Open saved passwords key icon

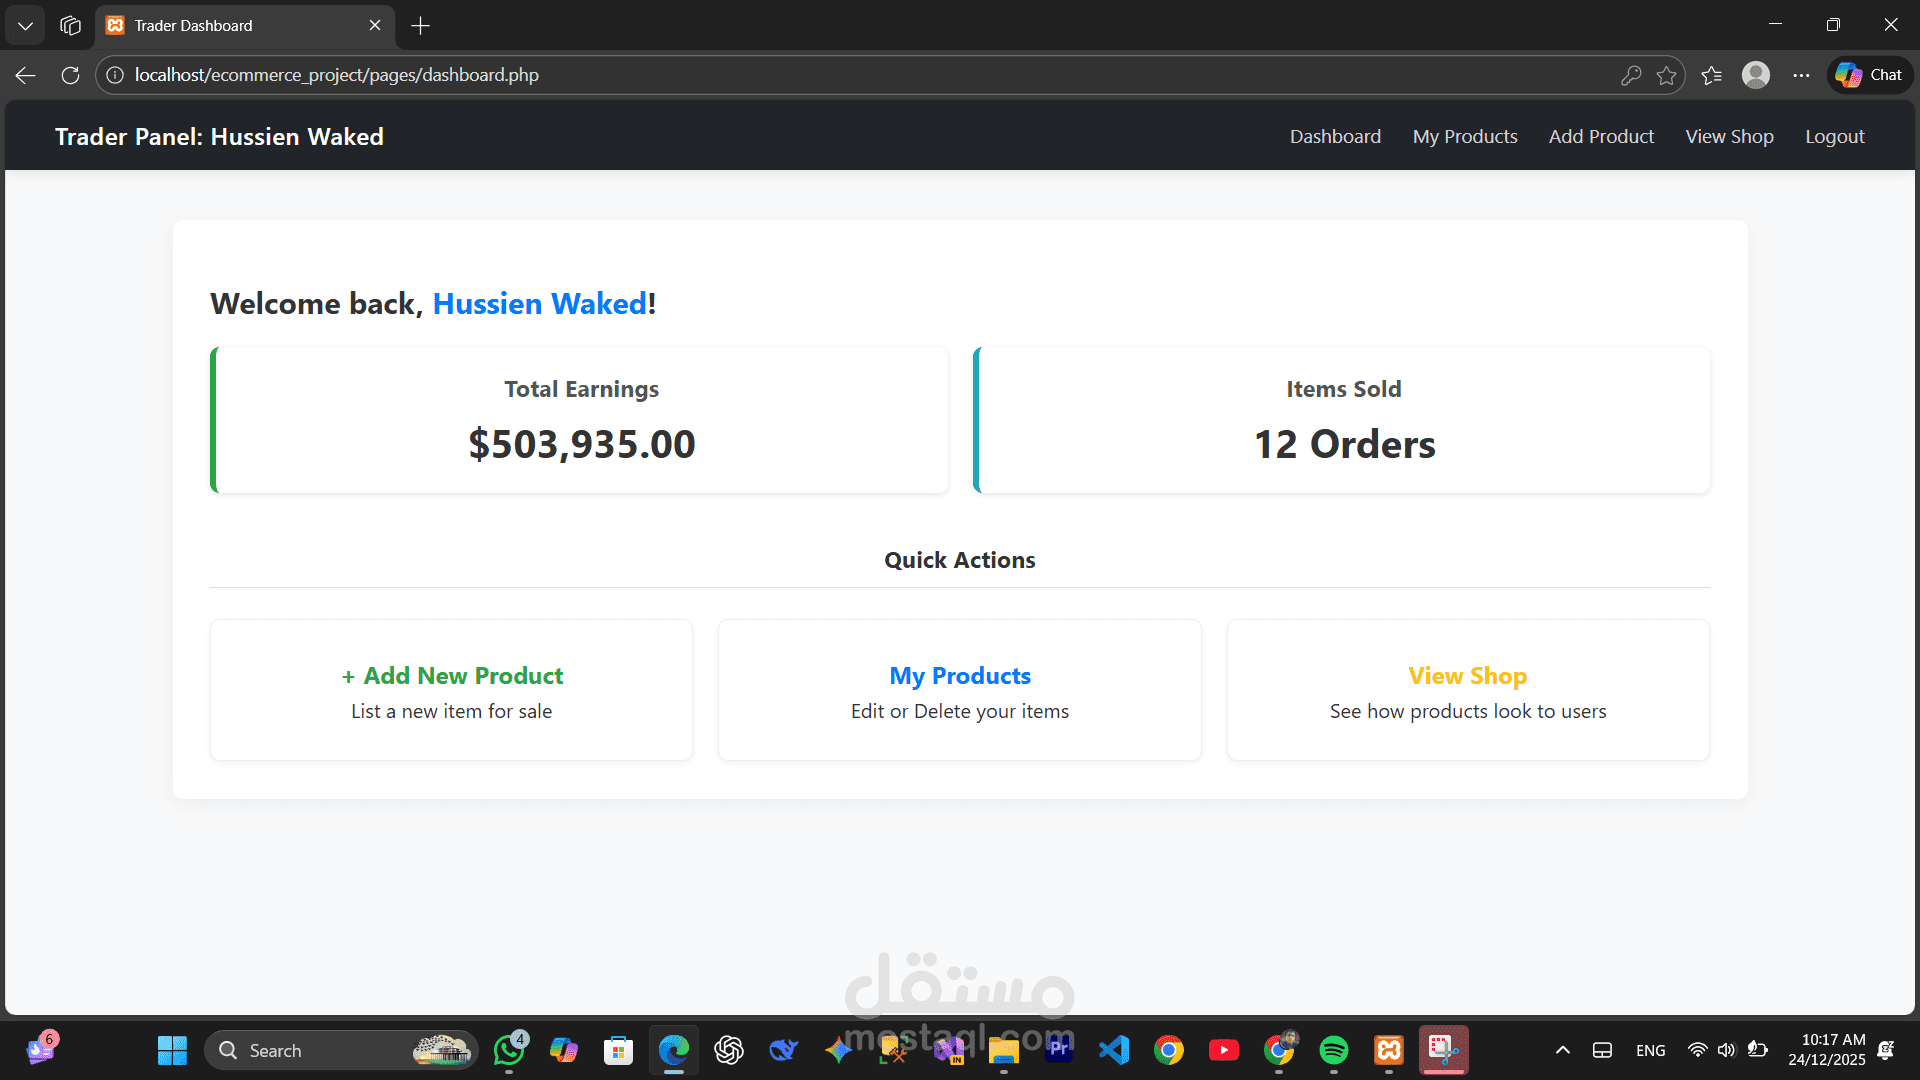click(1631, 75)
